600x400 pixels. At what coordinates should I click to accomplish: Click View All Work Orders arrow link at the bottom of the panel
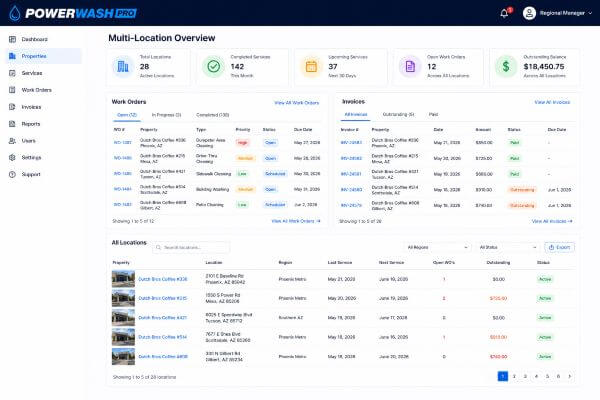tap(296, 221)
